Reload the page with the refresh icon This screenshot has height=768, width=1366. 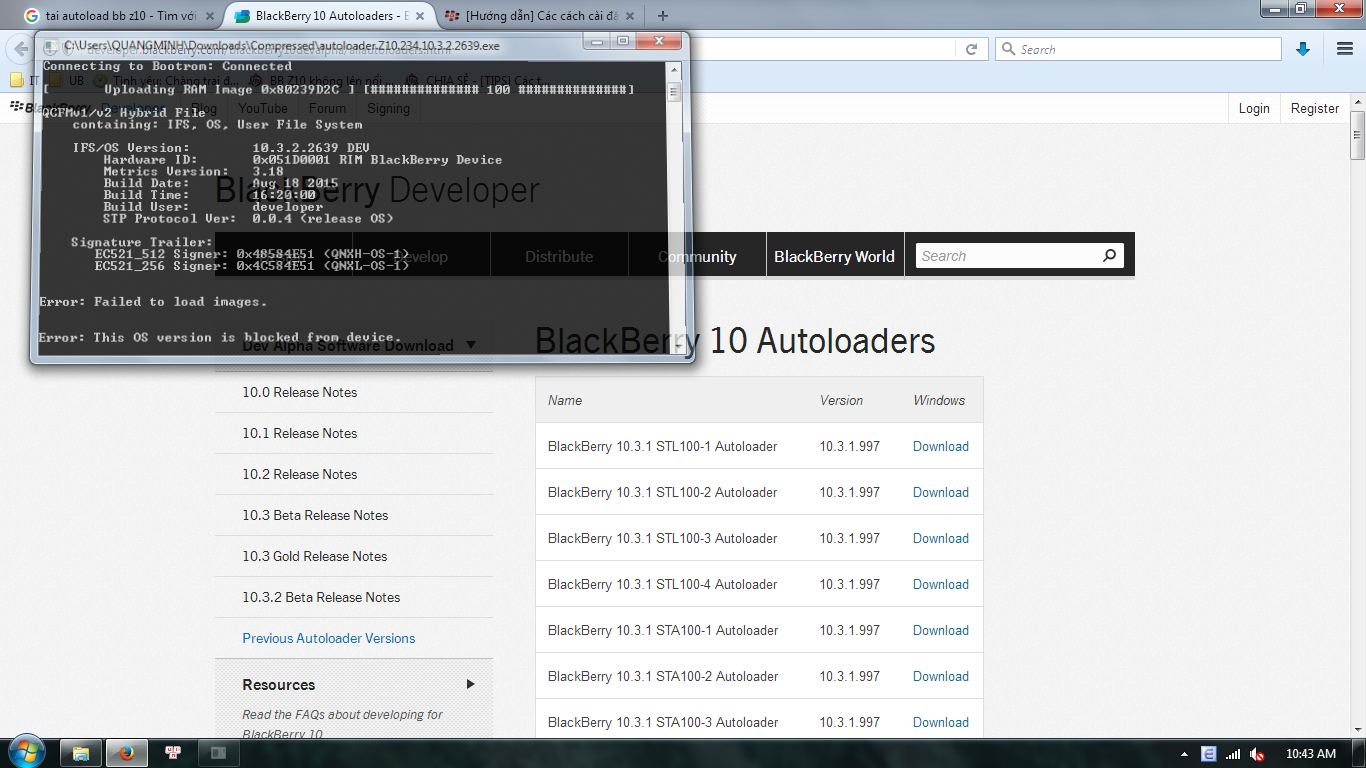coord(971,49)
